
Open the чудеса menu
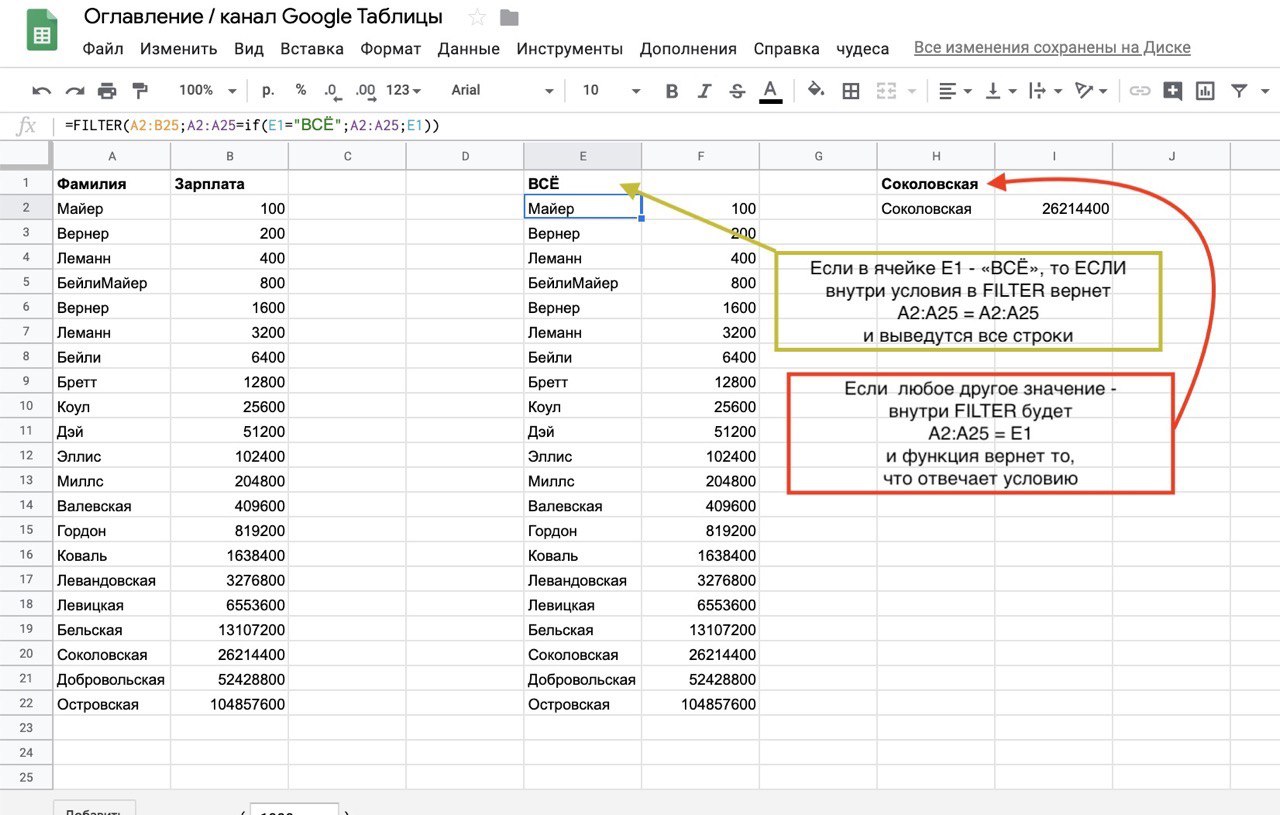pyautogui.click(x=863, y=48)
